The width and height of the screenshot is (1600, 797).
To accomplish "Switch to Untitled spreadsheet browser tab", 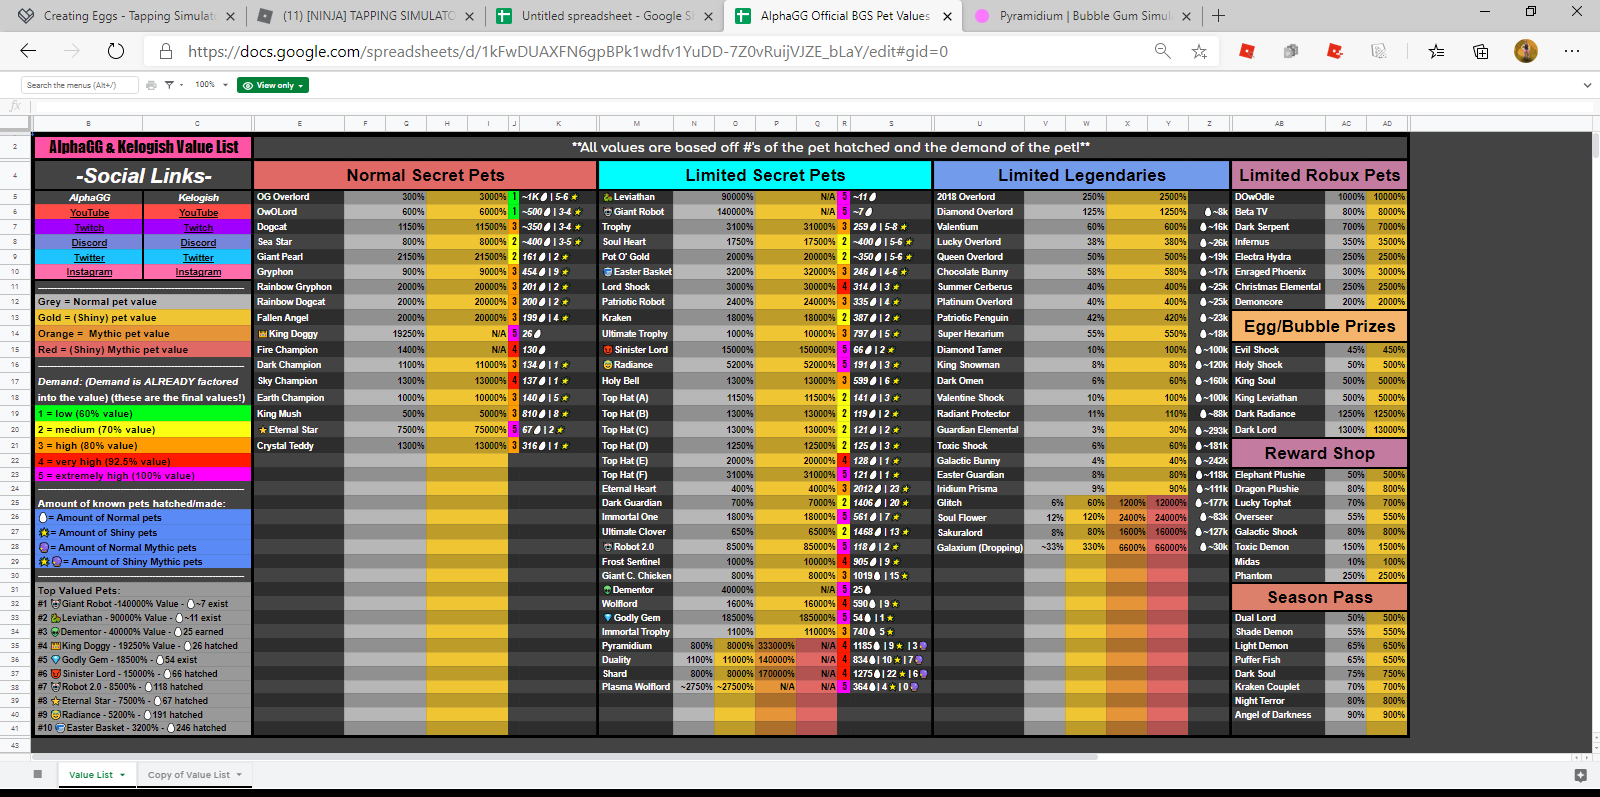I will pos(605,16).
